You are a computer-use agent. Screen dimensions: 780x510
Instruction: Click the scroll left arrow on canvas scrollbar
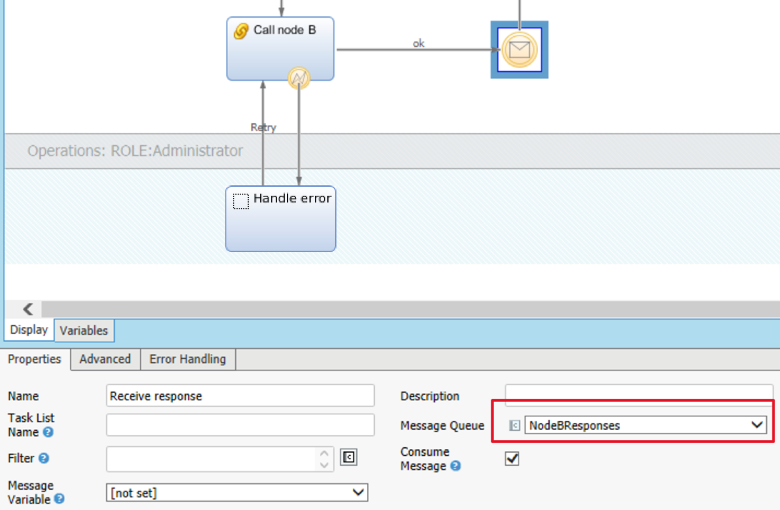pyautogui.click(x=27, y=310)
